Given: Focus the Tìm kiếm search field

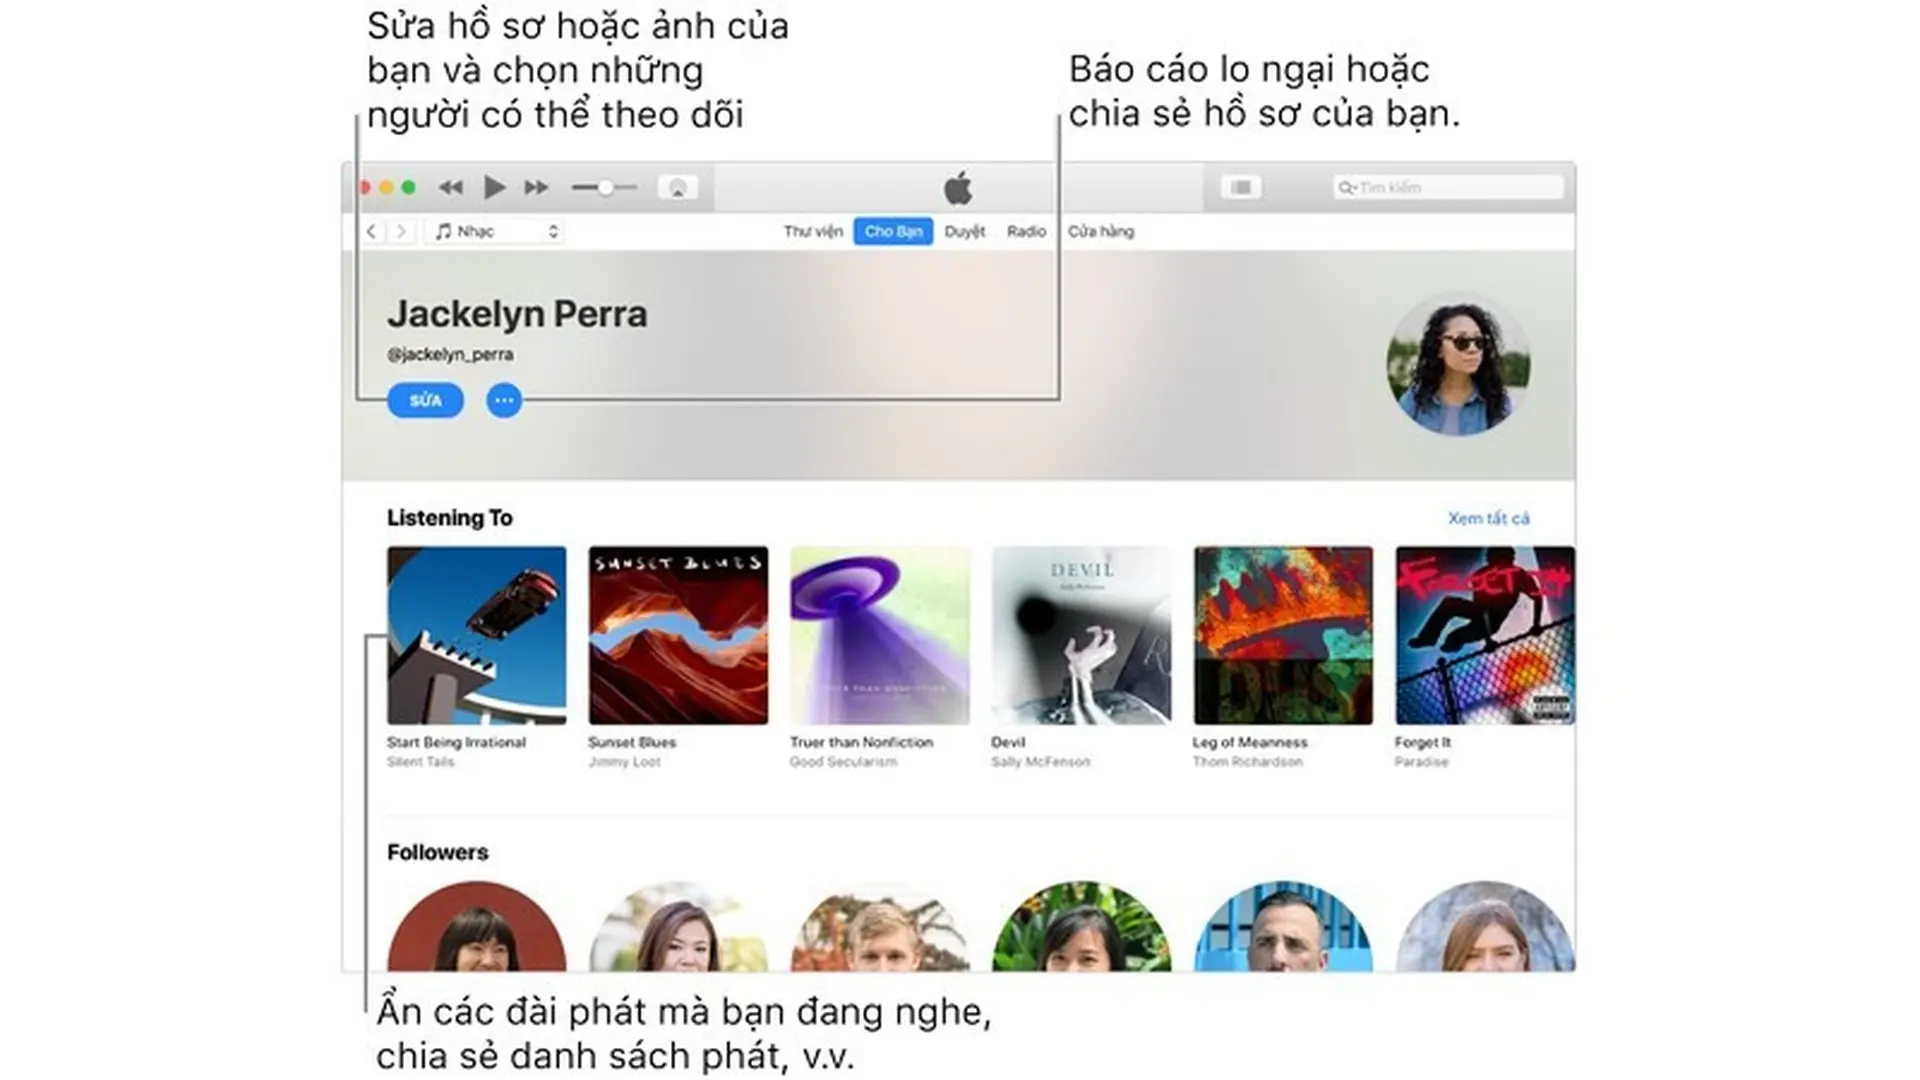Looking at the screenshot, I should tap(1448, 187).
